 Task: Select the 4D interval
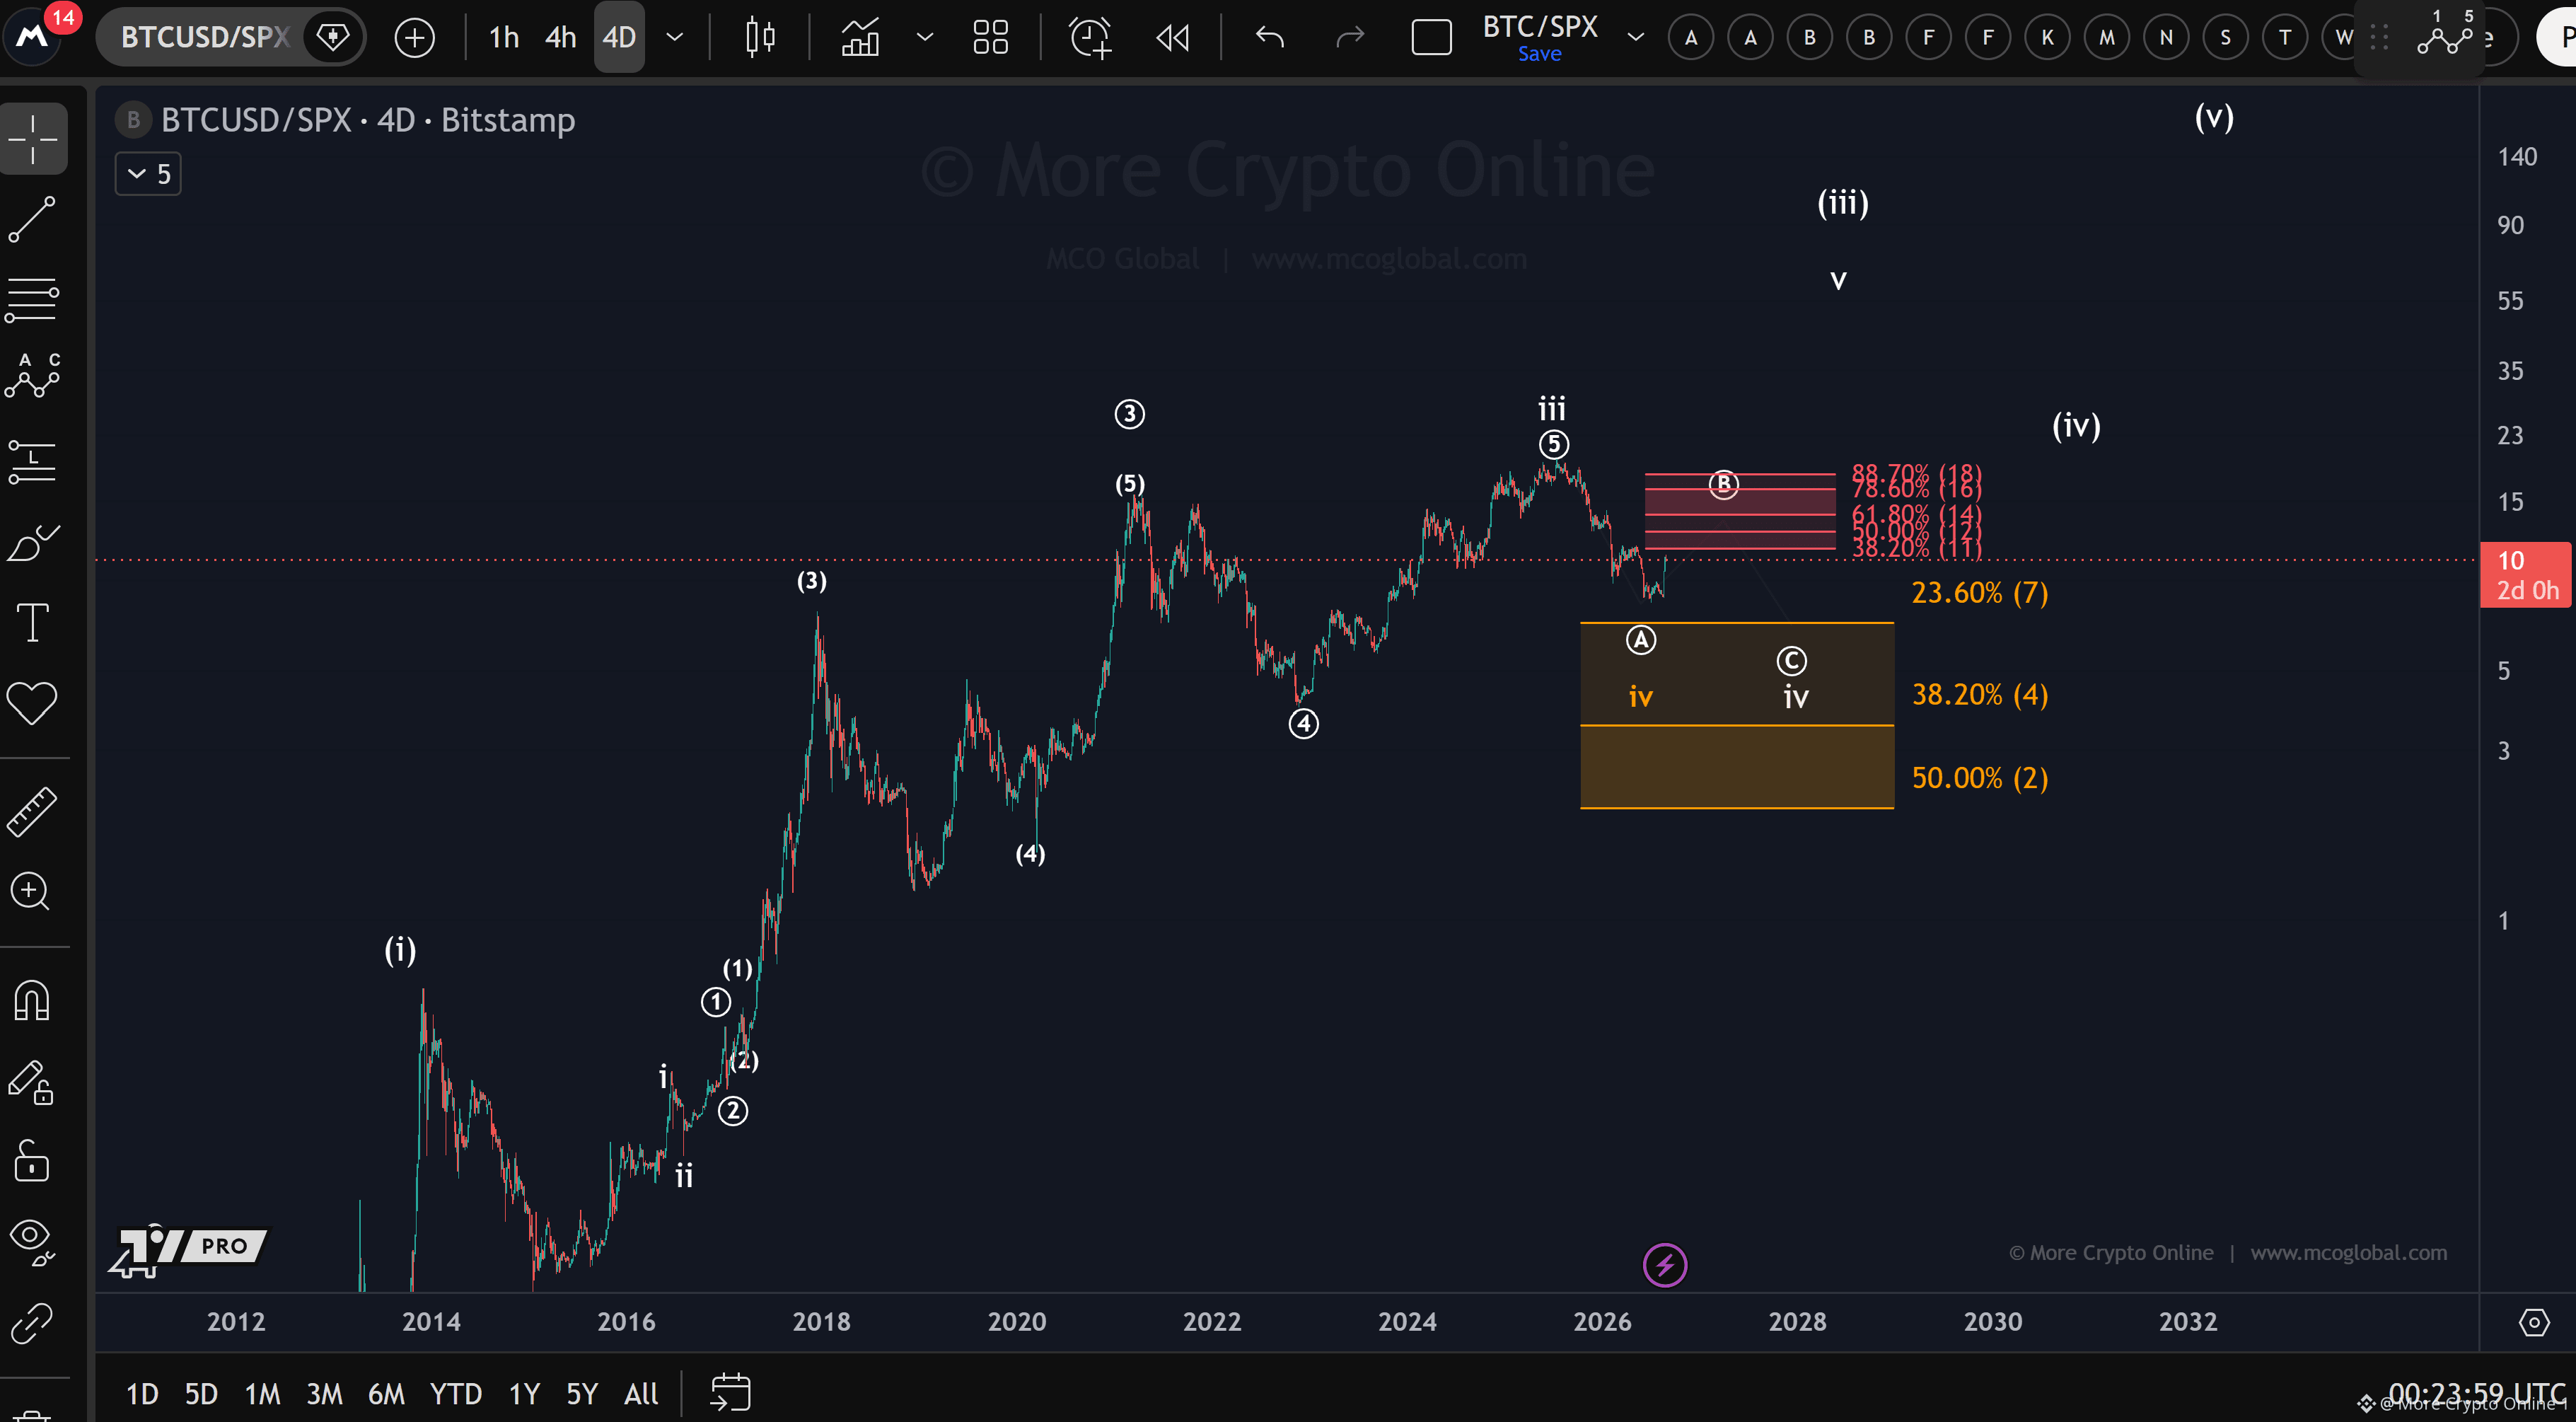[619, 38]
